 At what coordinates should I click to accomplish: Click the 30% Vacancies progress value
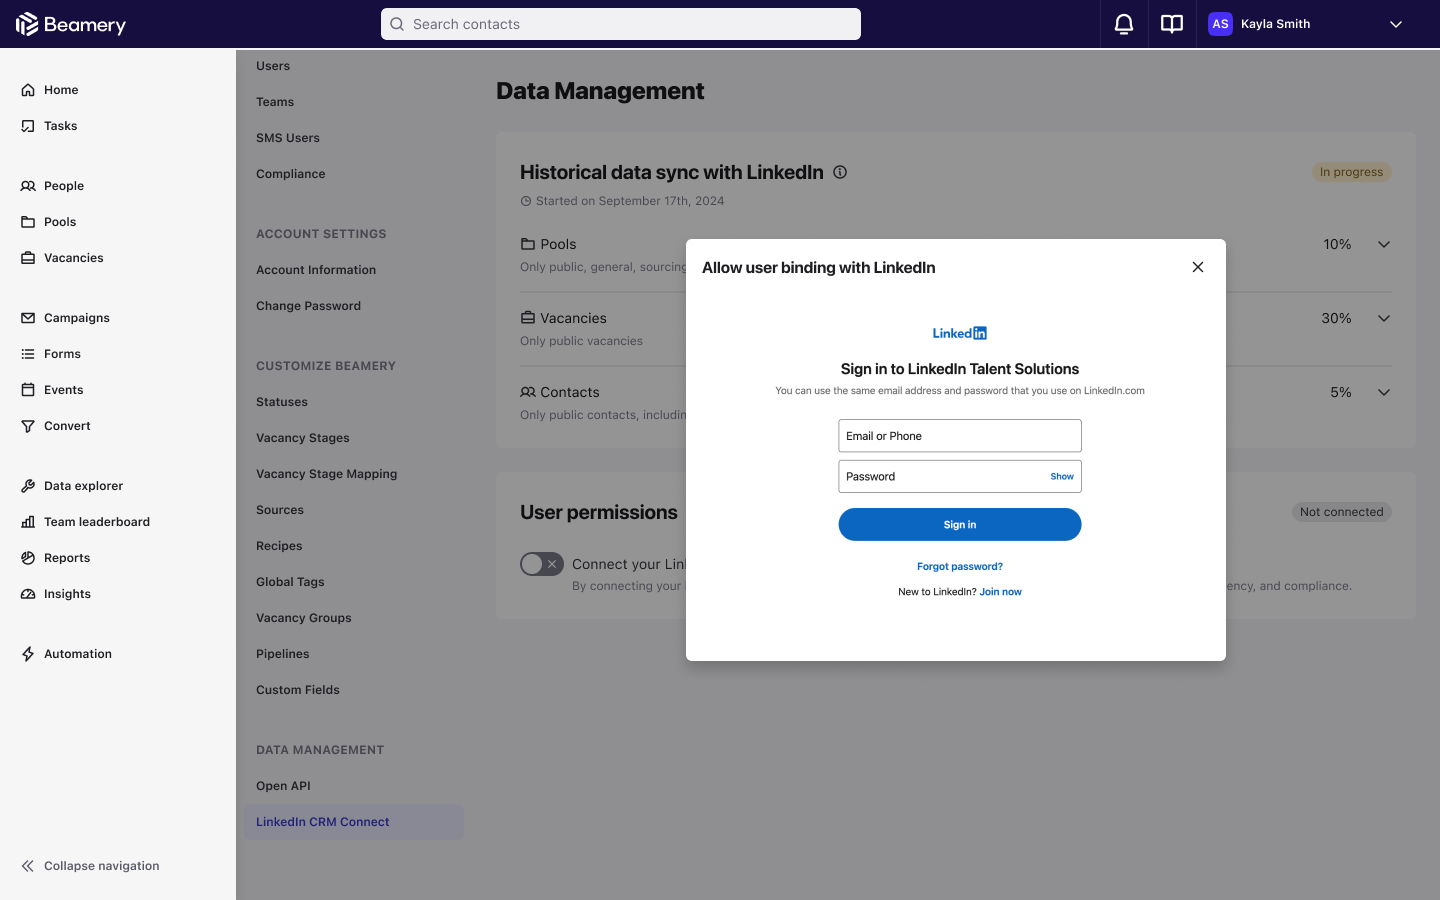(x=1337, y=318)
